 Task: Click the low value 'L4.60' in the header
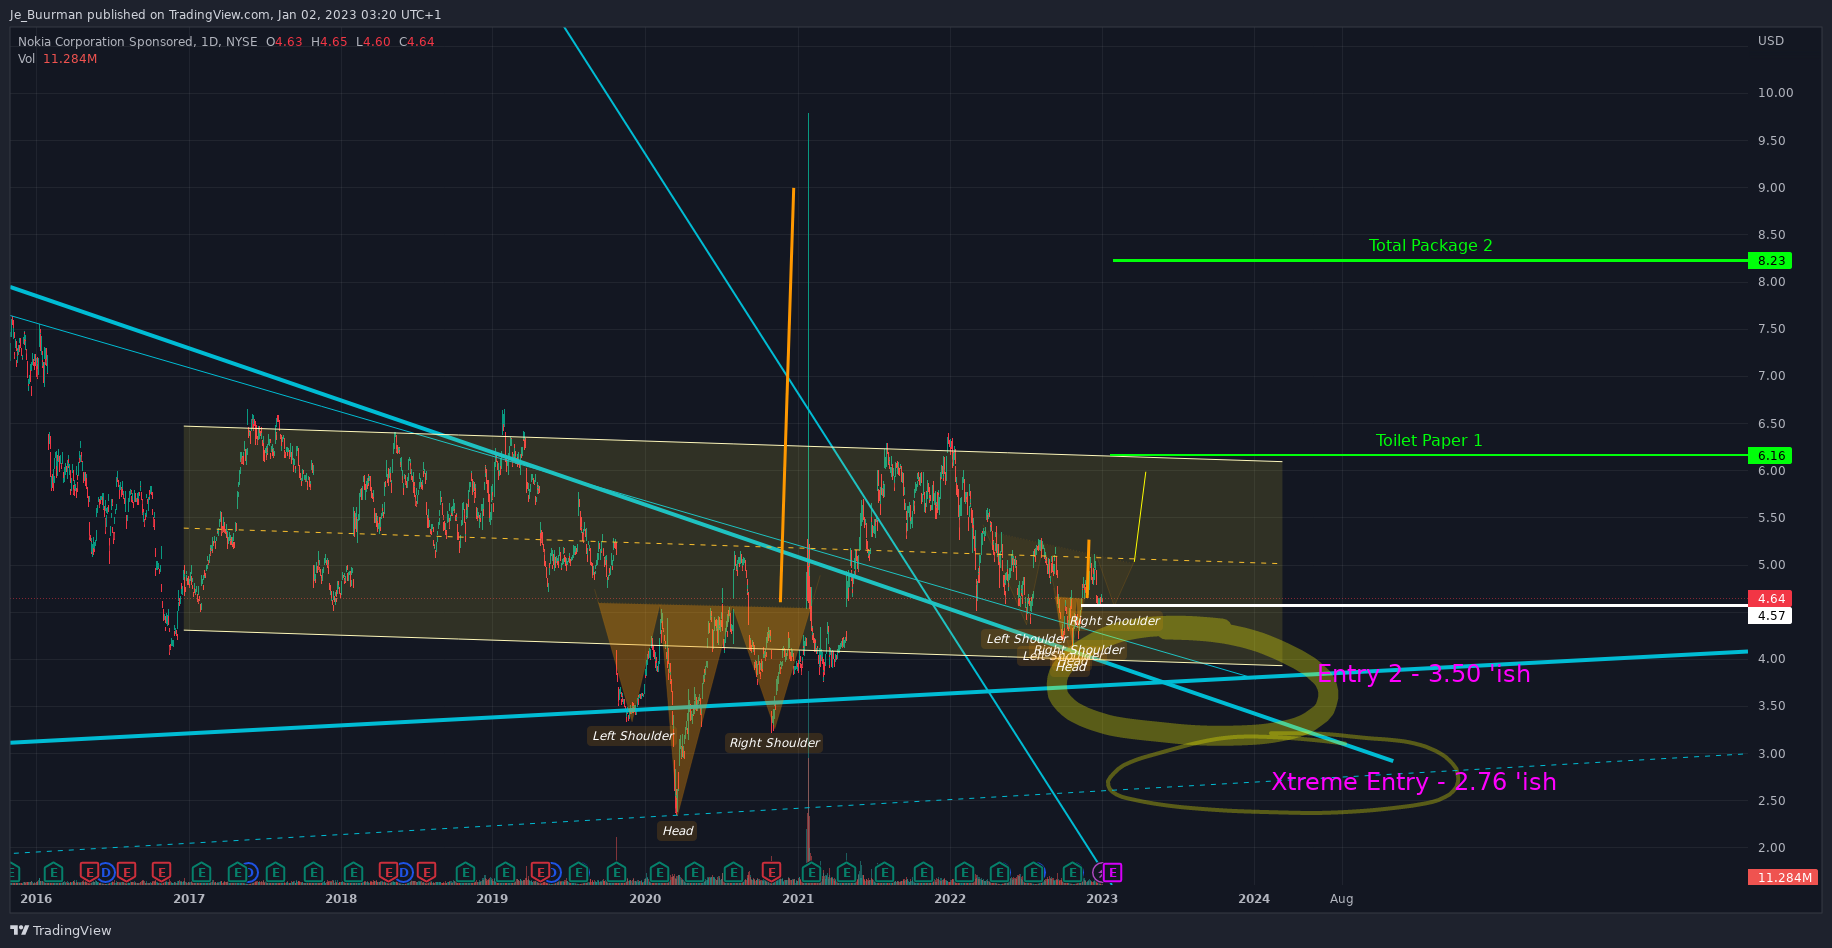pos(373,42)
